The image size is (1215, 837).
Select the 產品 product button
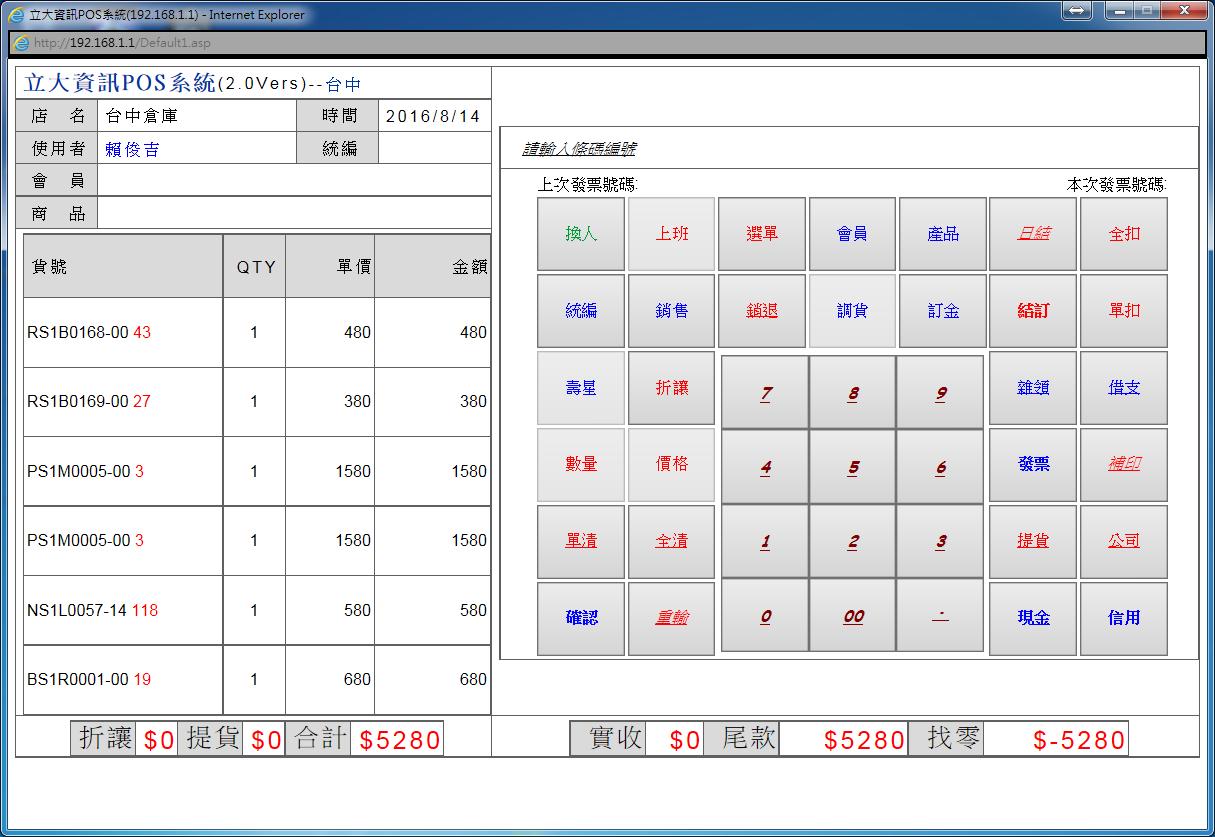943,234
